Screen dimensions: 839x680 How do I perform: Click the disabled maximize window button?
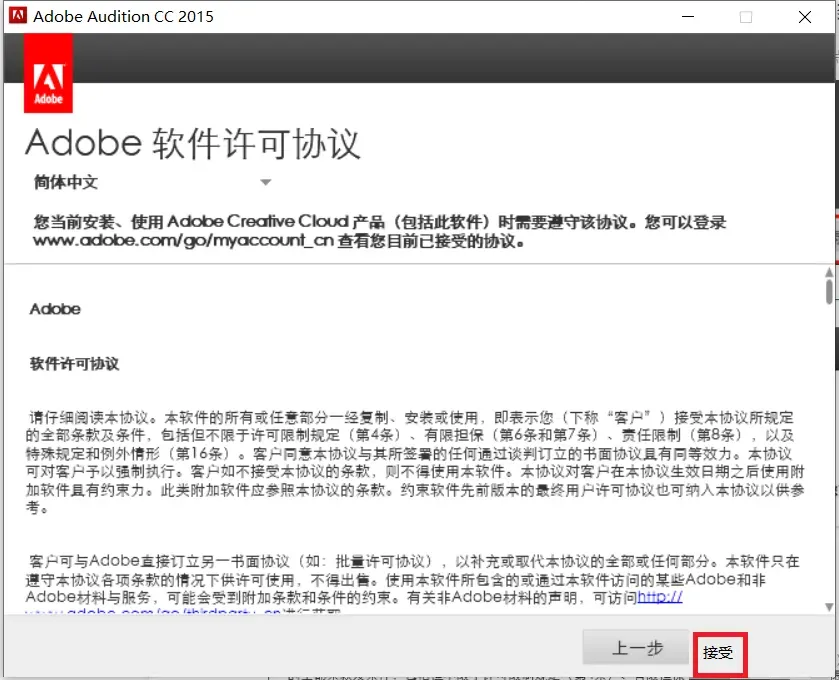tap(746, 17)
